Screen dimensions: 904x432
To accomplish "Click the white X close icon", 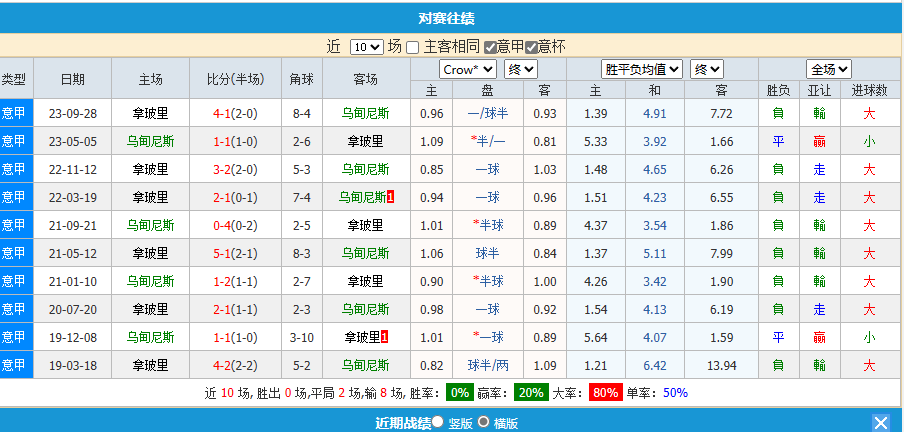I will coord(881,422).
